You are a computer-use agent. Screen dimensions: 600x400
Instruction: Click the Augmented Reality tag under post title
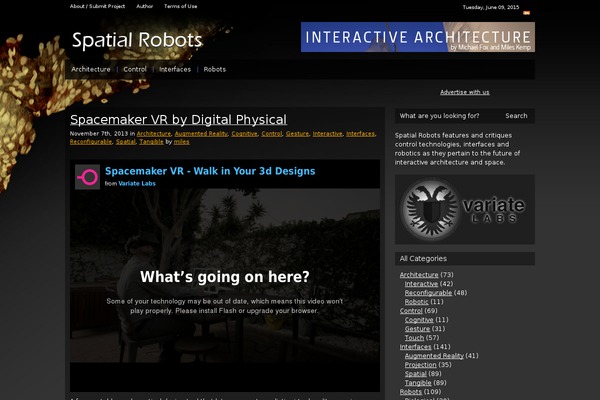(x=201, y=134)
